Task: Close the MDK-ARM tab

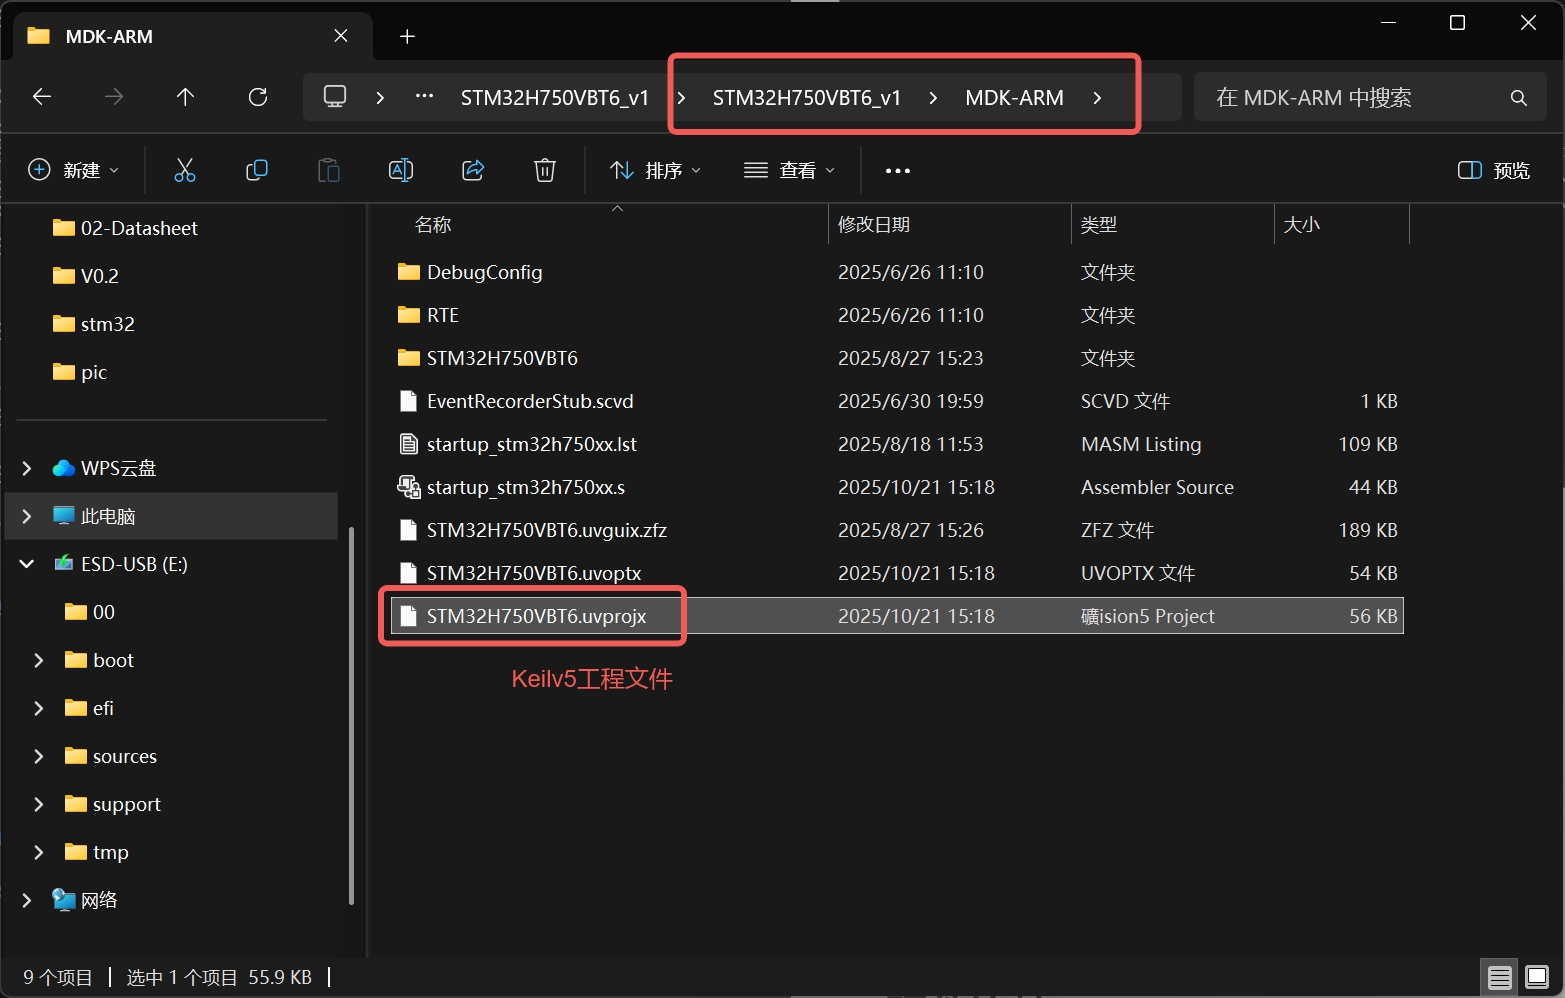Action: 341,36
